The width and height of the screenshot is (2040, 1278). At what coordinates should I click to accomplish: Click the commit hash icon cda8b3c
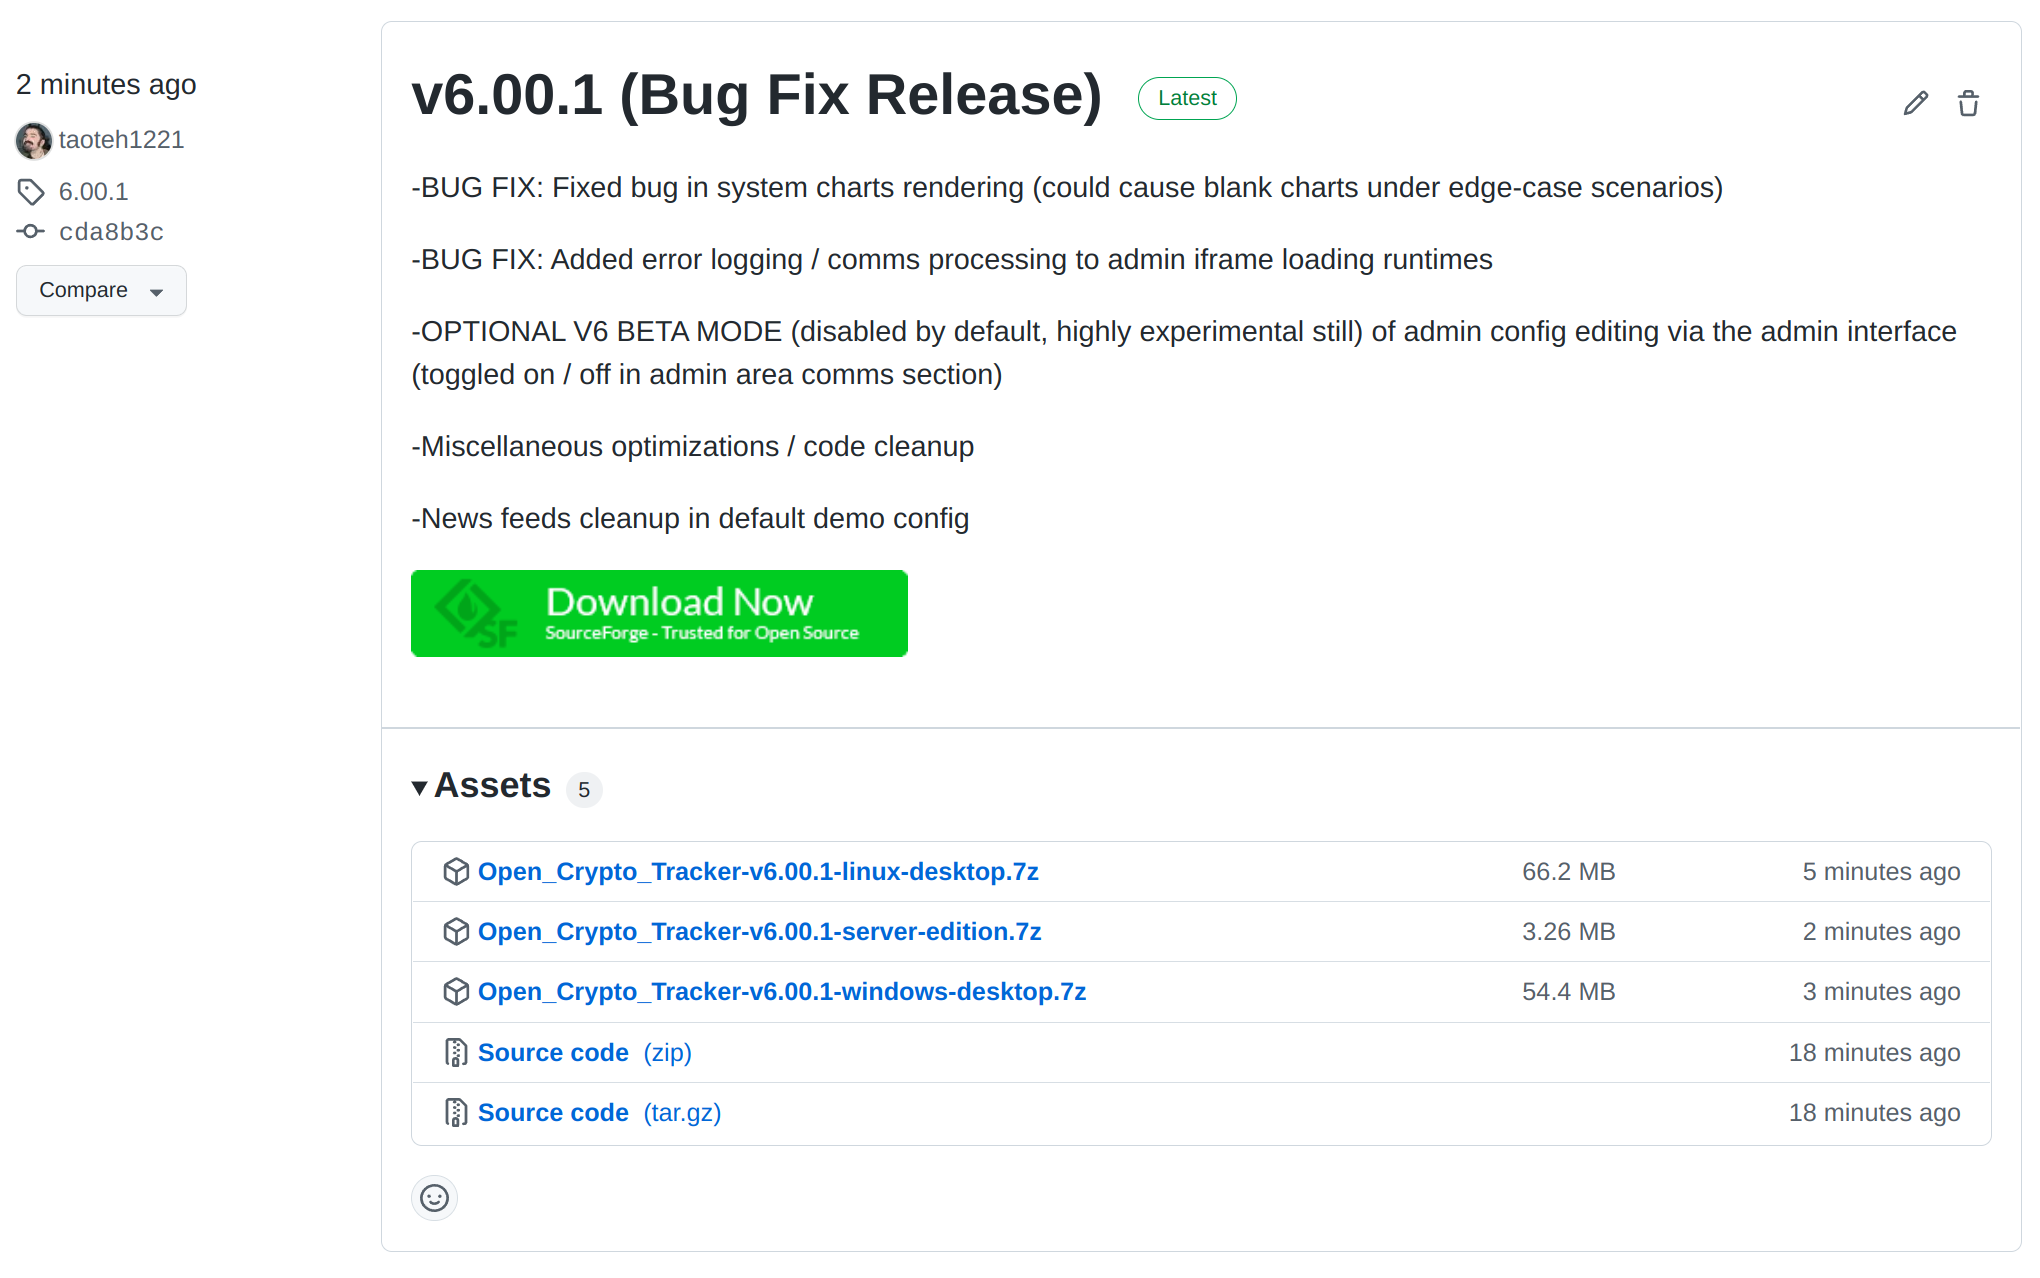click(x=34, y=231)
